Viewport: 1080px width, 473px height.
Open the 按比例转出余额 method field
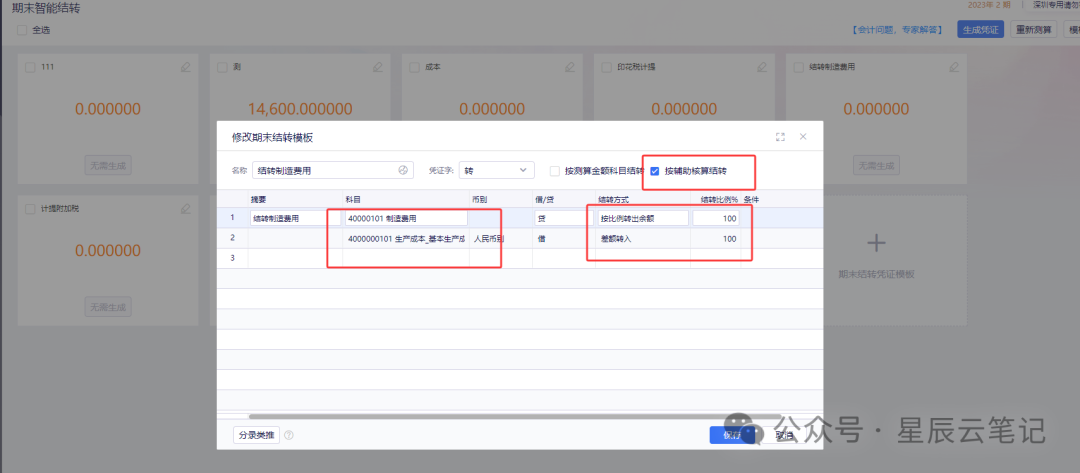(x=643, y=218)
